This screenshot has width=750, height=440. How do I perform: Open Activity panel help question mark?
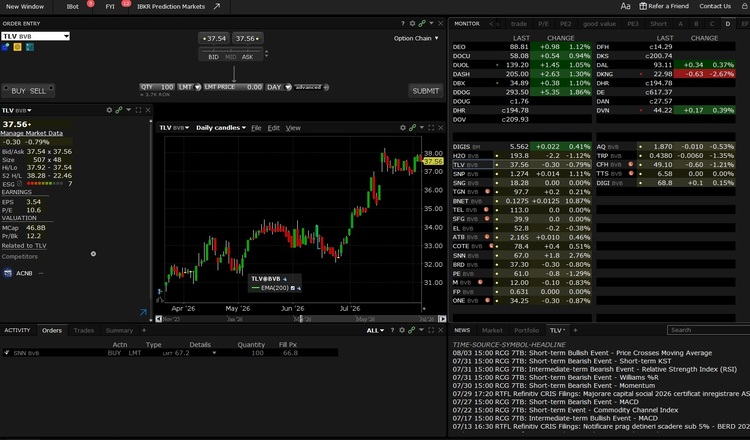click(x=392, y=330)
